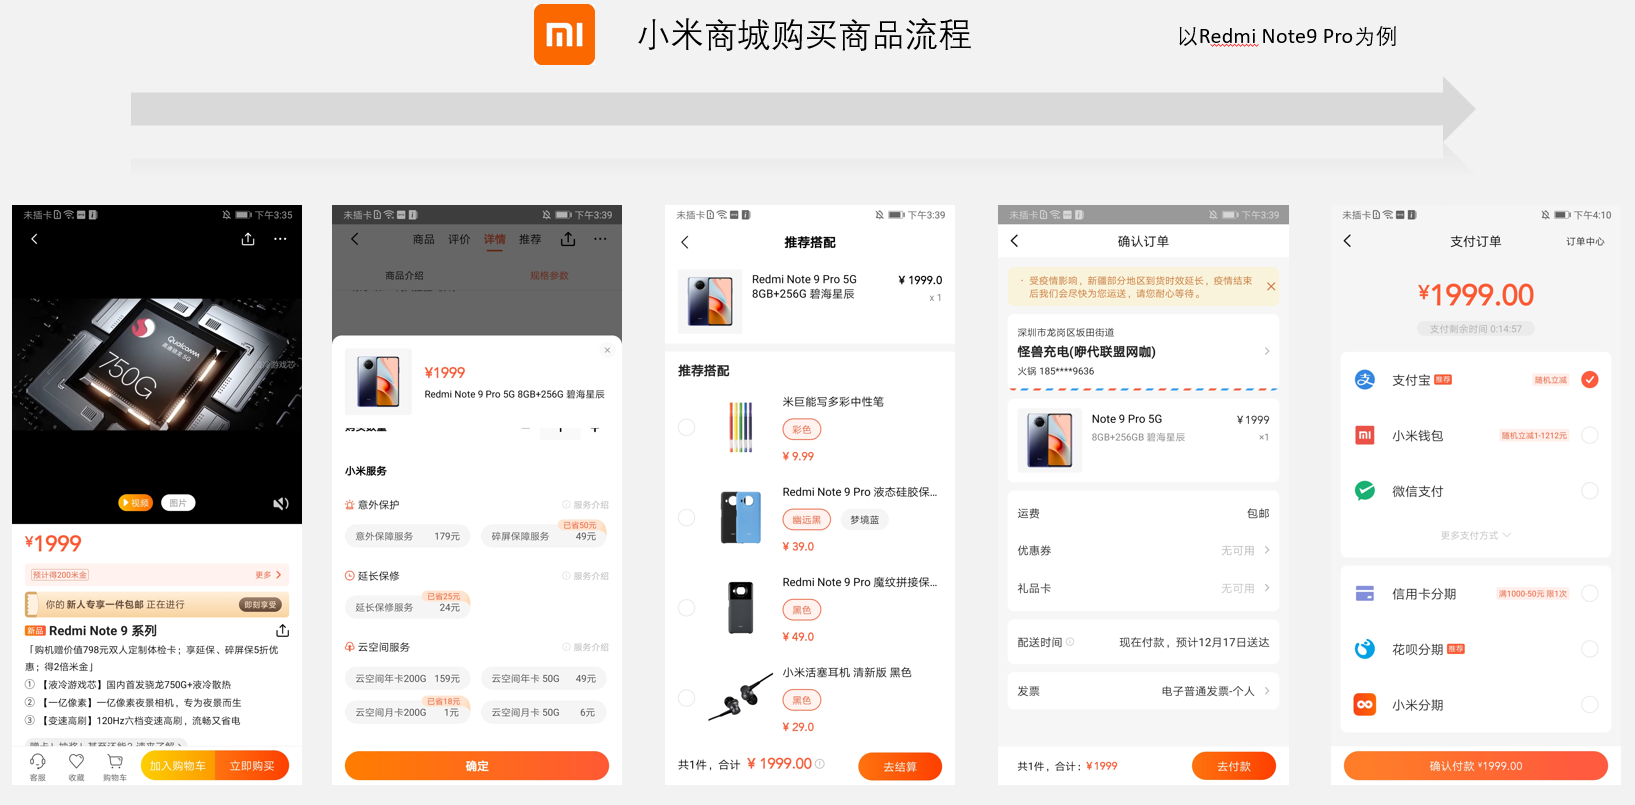Confirm specs with 确定 button
Viewport: 1635px width, 805px height.
477,766
